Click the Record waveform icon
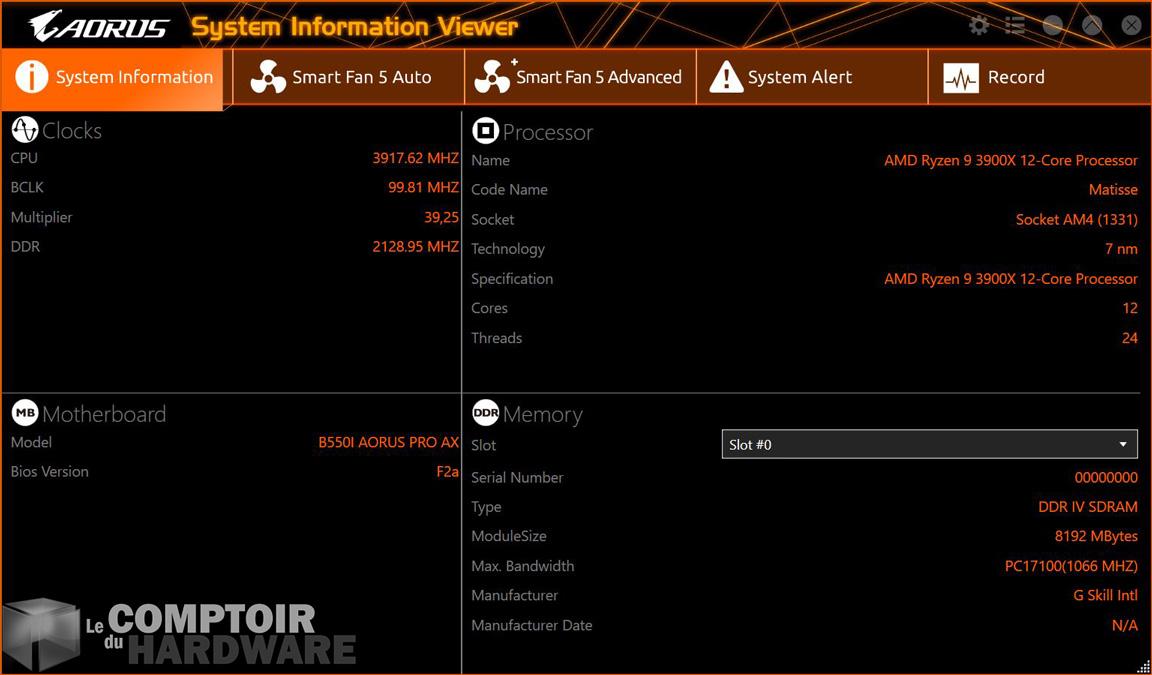This screenshot has width=1152, height=675. pos(961,78)
